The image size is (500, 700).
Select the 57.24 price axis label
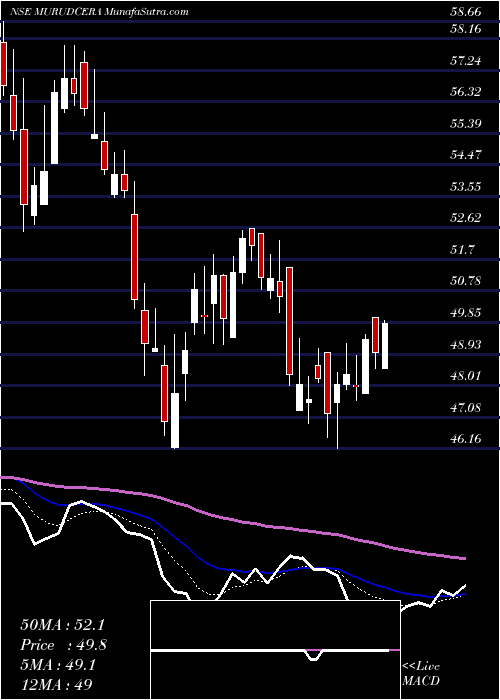[x=465, y=60]
